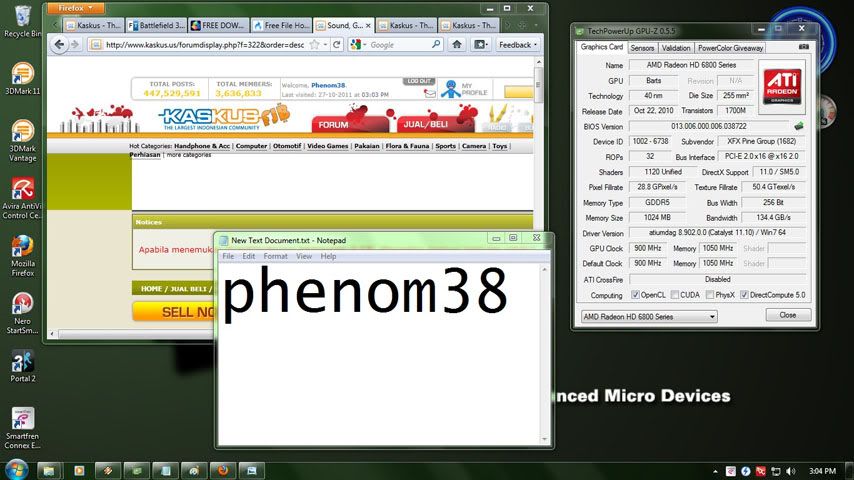The height and width of the screenshot is (480, 854).
Task: Toggle OpenCL checkbox in GPU-Z
Action: (635, 295)
